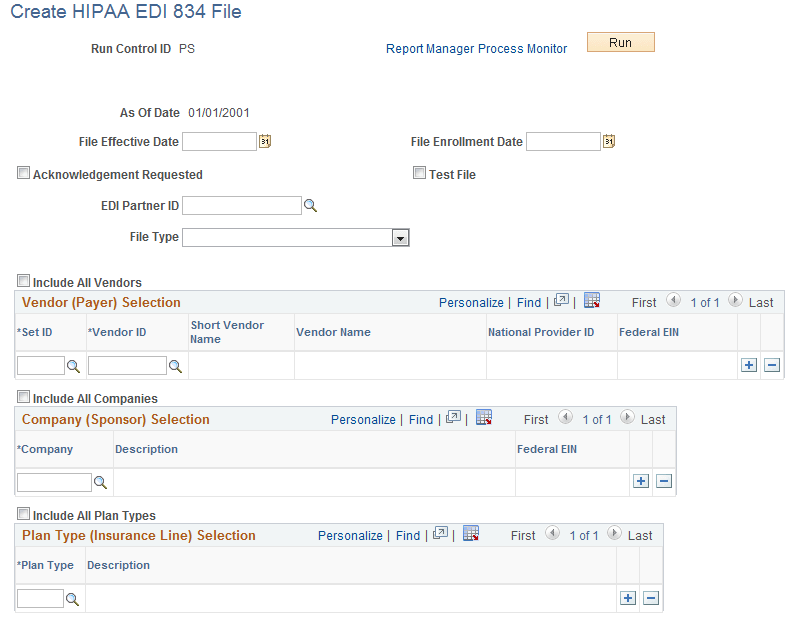Go to previous row in Plan Type Selection
This screenshot has height=618, width=790.
[553, 533]
